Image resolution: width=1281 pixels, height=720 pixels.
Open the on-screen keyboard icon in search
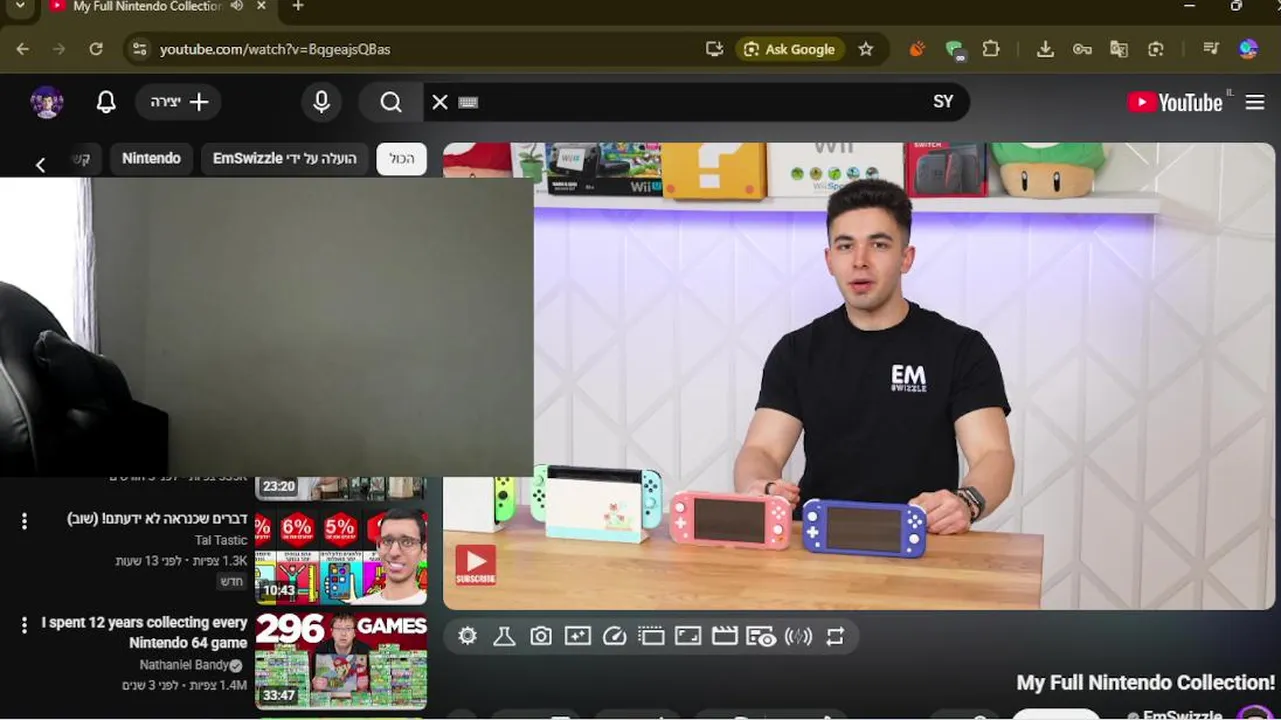[468, 102]
